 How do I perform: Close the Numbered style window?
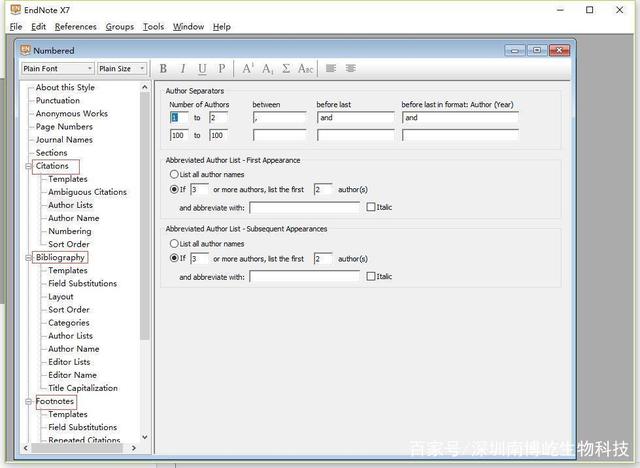559,50
